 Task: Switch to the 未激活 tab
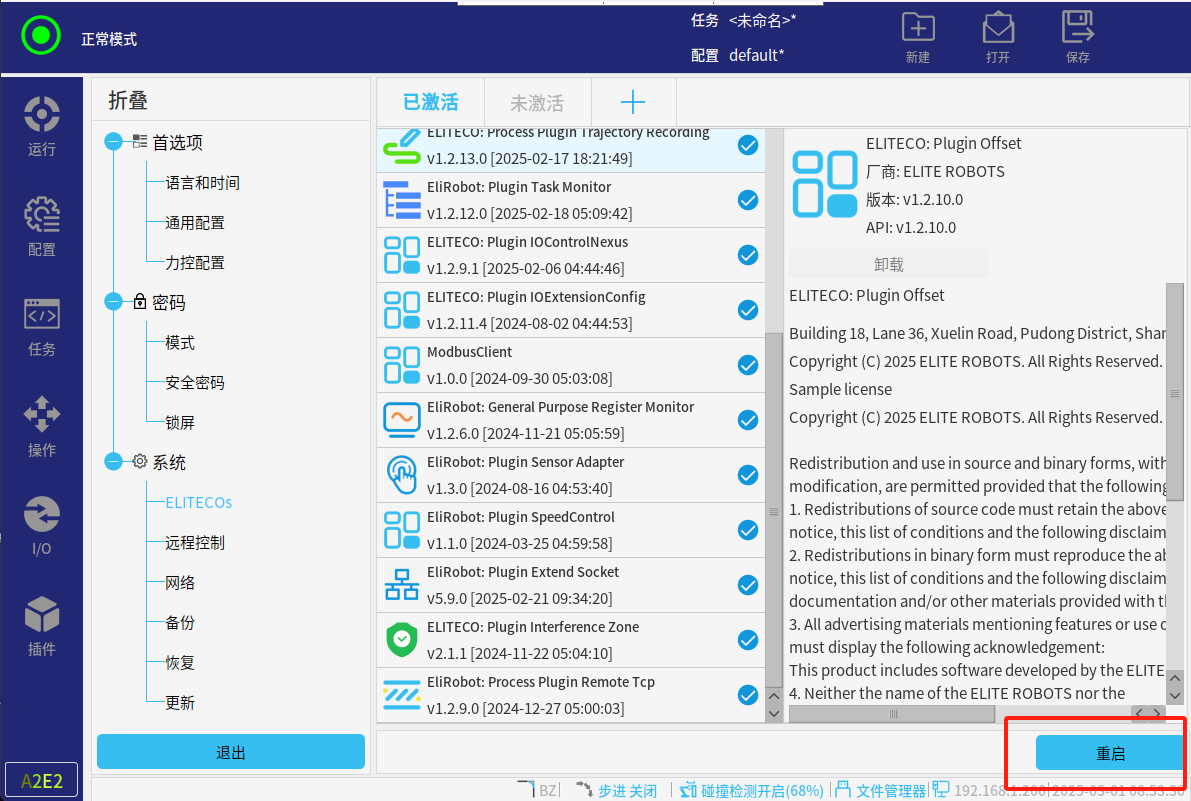[537, 102]
